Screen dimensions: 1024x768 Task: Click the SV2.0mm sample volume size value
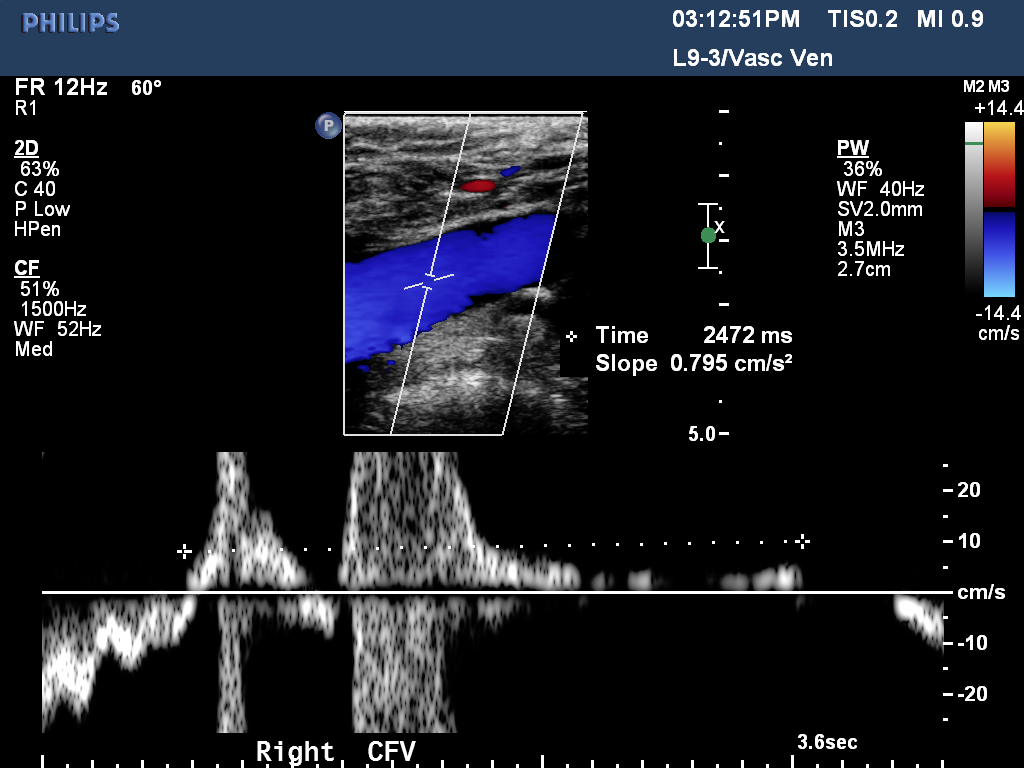coord(879,209)
